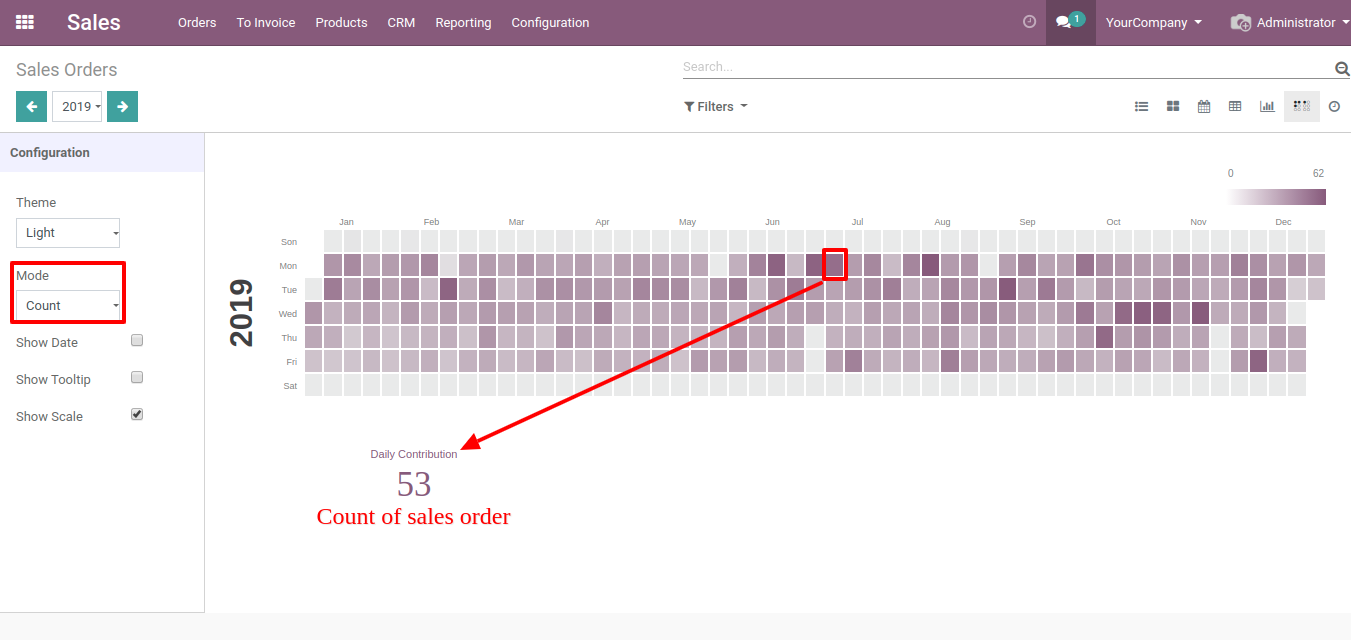This screenshot has height=640, width=1351.
Task: Switch to graph view
Action: pos(1267,106)
